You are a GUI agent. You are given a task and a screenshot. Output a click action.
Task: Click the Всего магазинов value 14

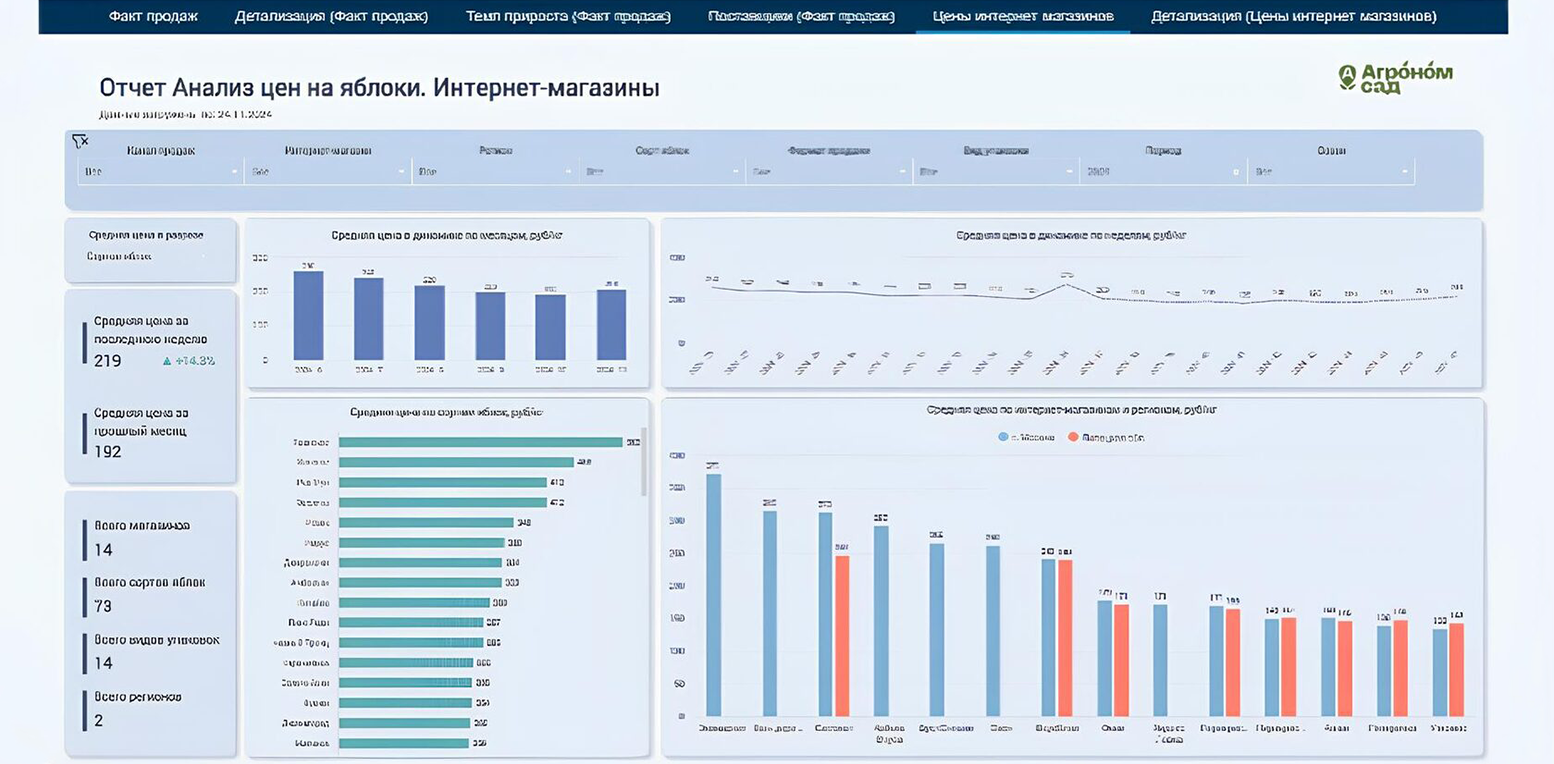pyautogui.click(x=104, y=550)
